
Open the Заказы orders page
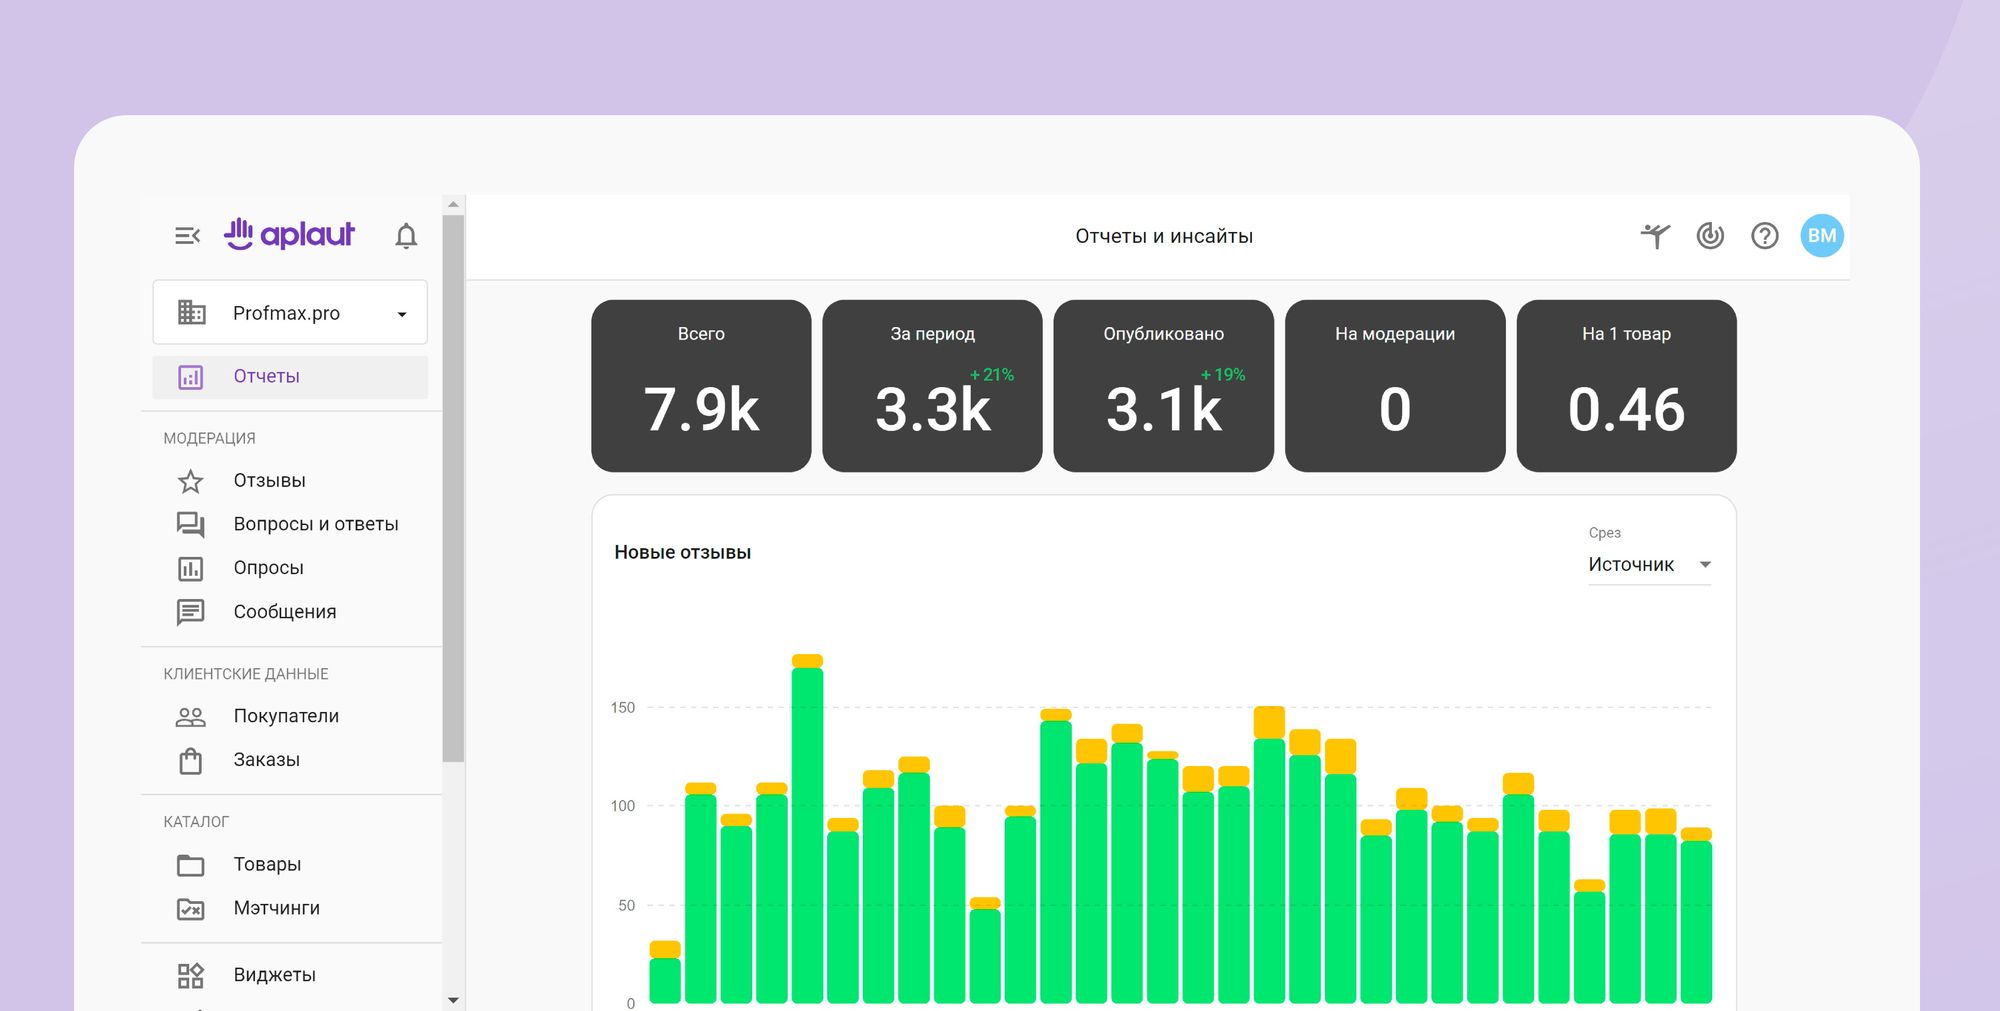coord(266,760)
